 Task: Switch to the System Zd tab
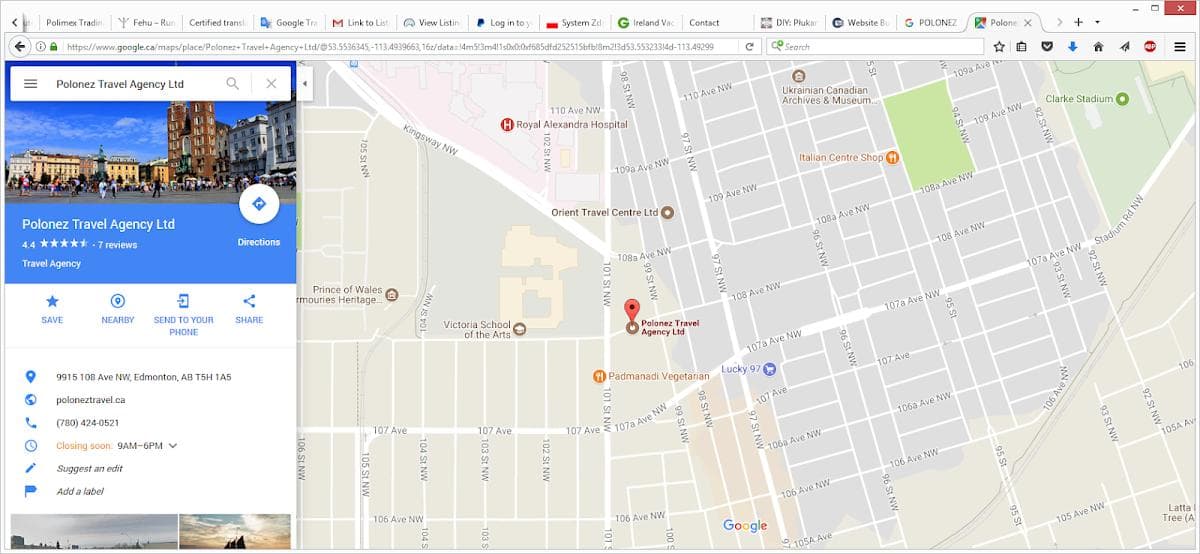coord(576,22)
